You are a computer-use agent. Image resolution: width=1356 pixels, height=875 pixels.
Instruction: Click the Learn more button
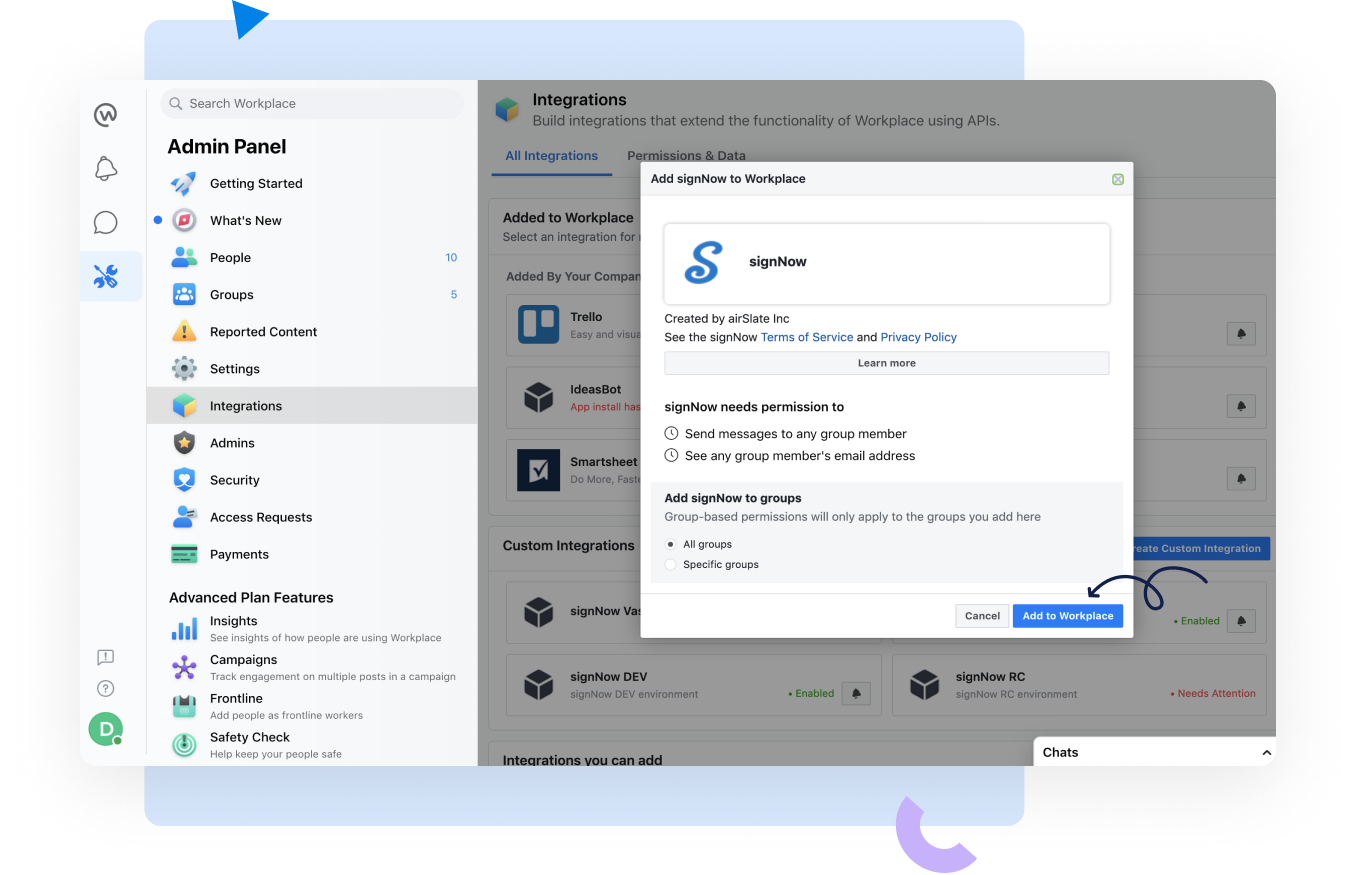coord(886,363)
